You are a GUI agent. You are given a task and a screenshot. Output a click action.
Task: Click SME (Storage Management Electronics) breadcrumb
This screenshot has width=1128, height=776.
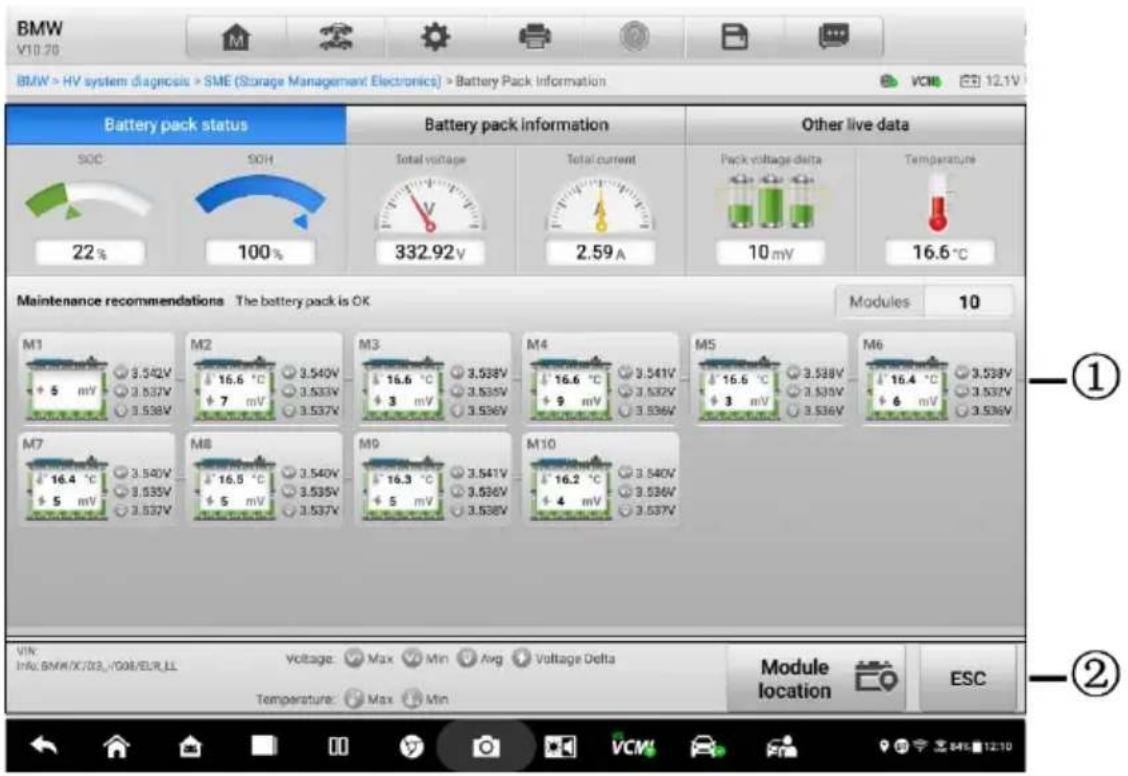pos(322,81)
